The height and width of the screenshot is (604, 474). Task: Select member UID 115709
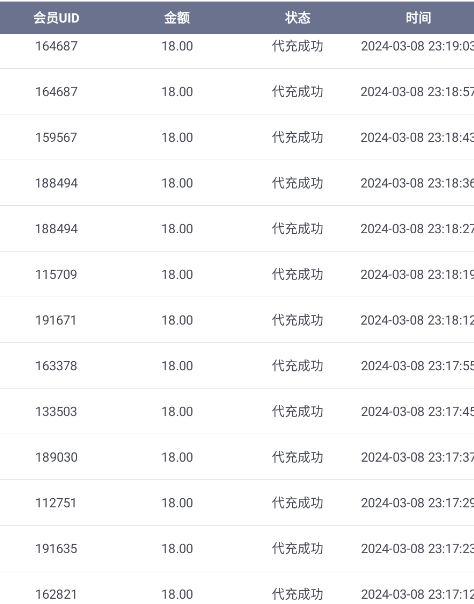(x=56, y=275)
